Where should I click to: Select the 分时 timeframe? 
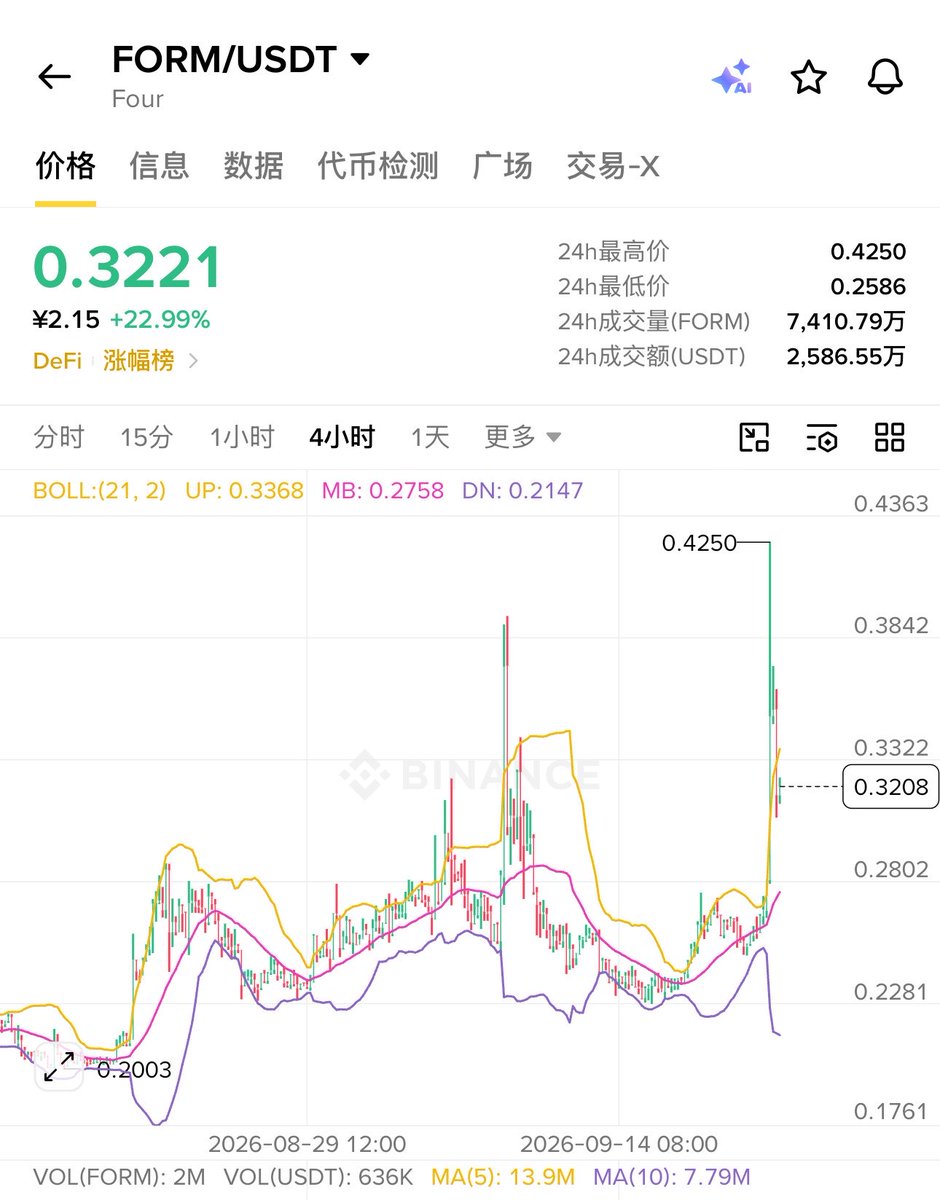coord(59,437)
